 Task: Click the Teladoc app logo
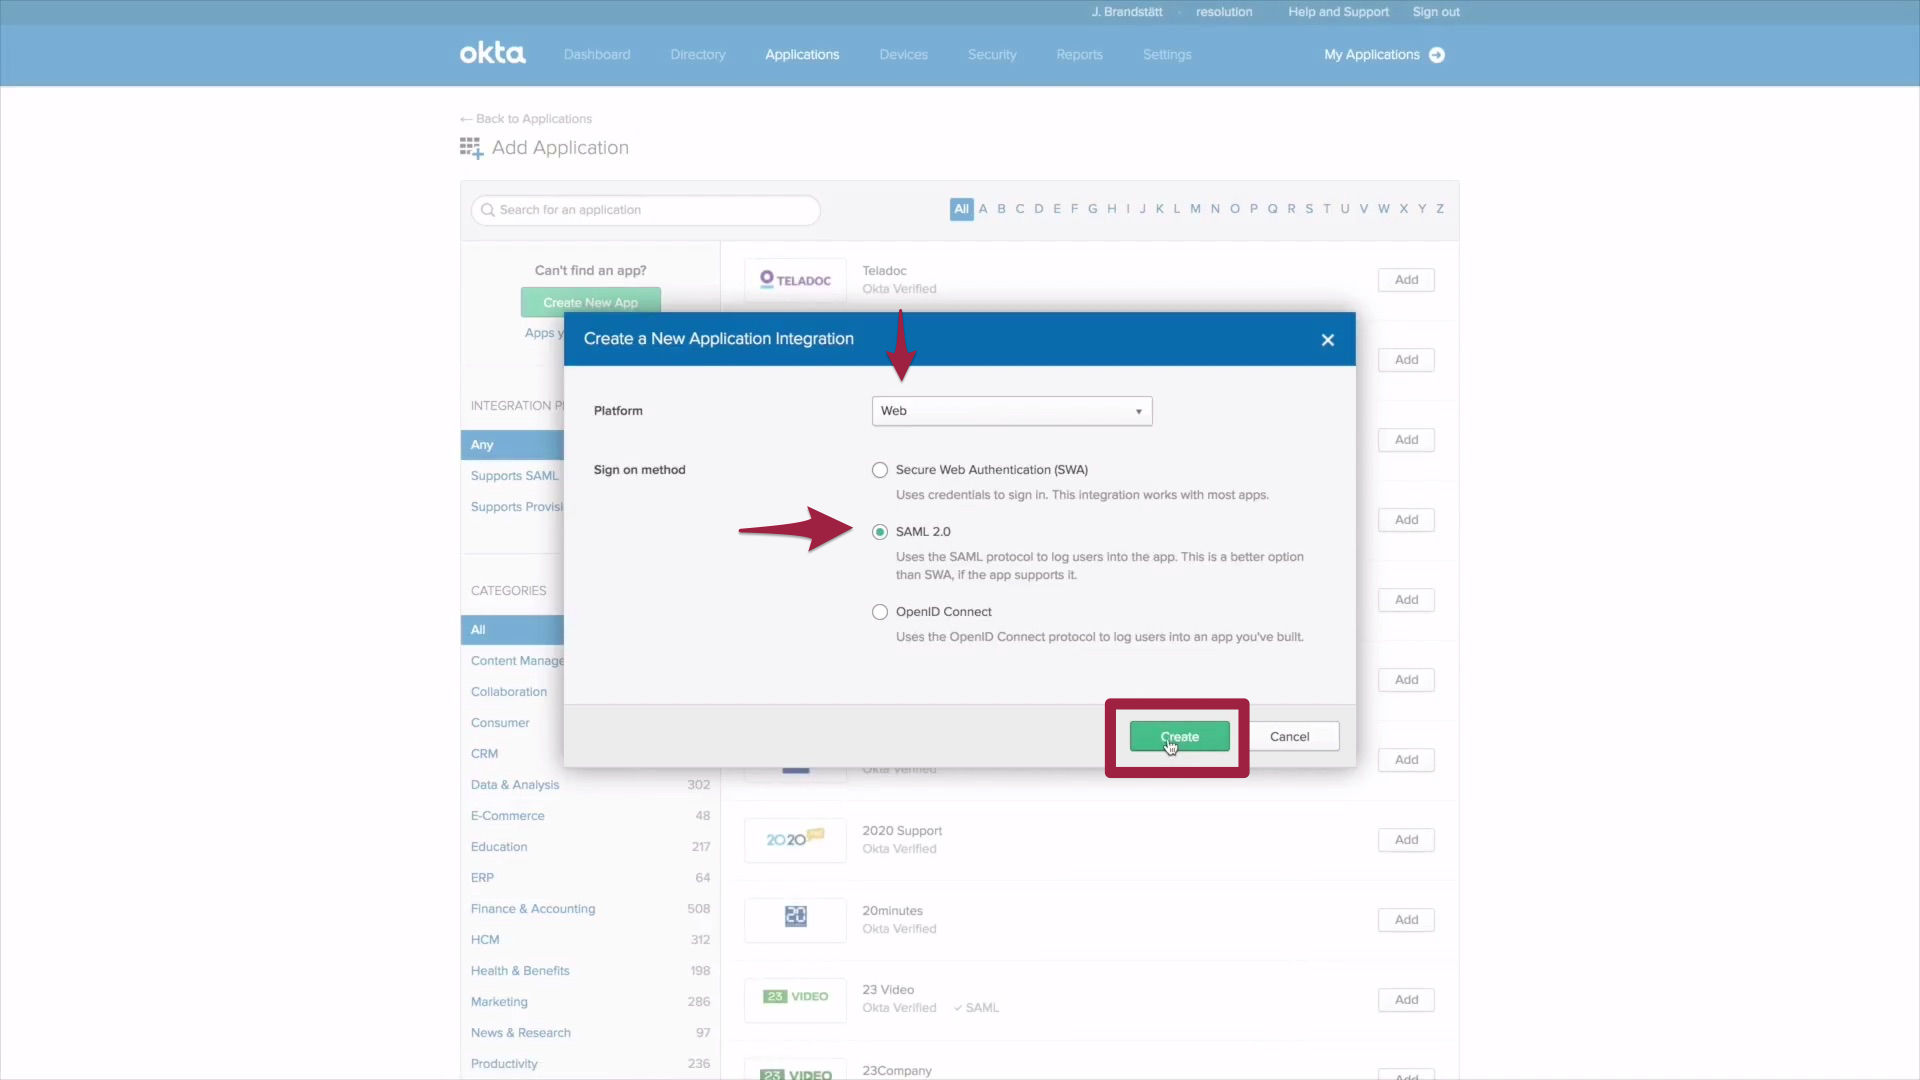(x=795, y=280)
